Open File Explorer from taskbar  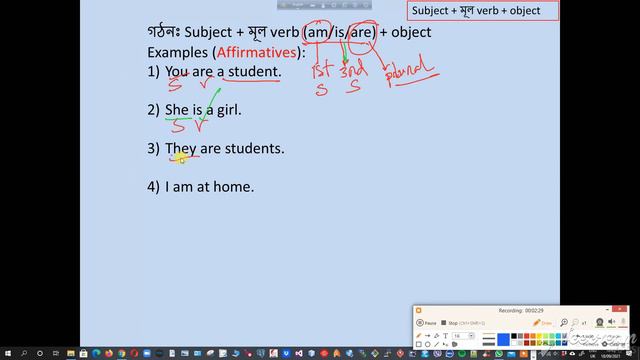71,353
